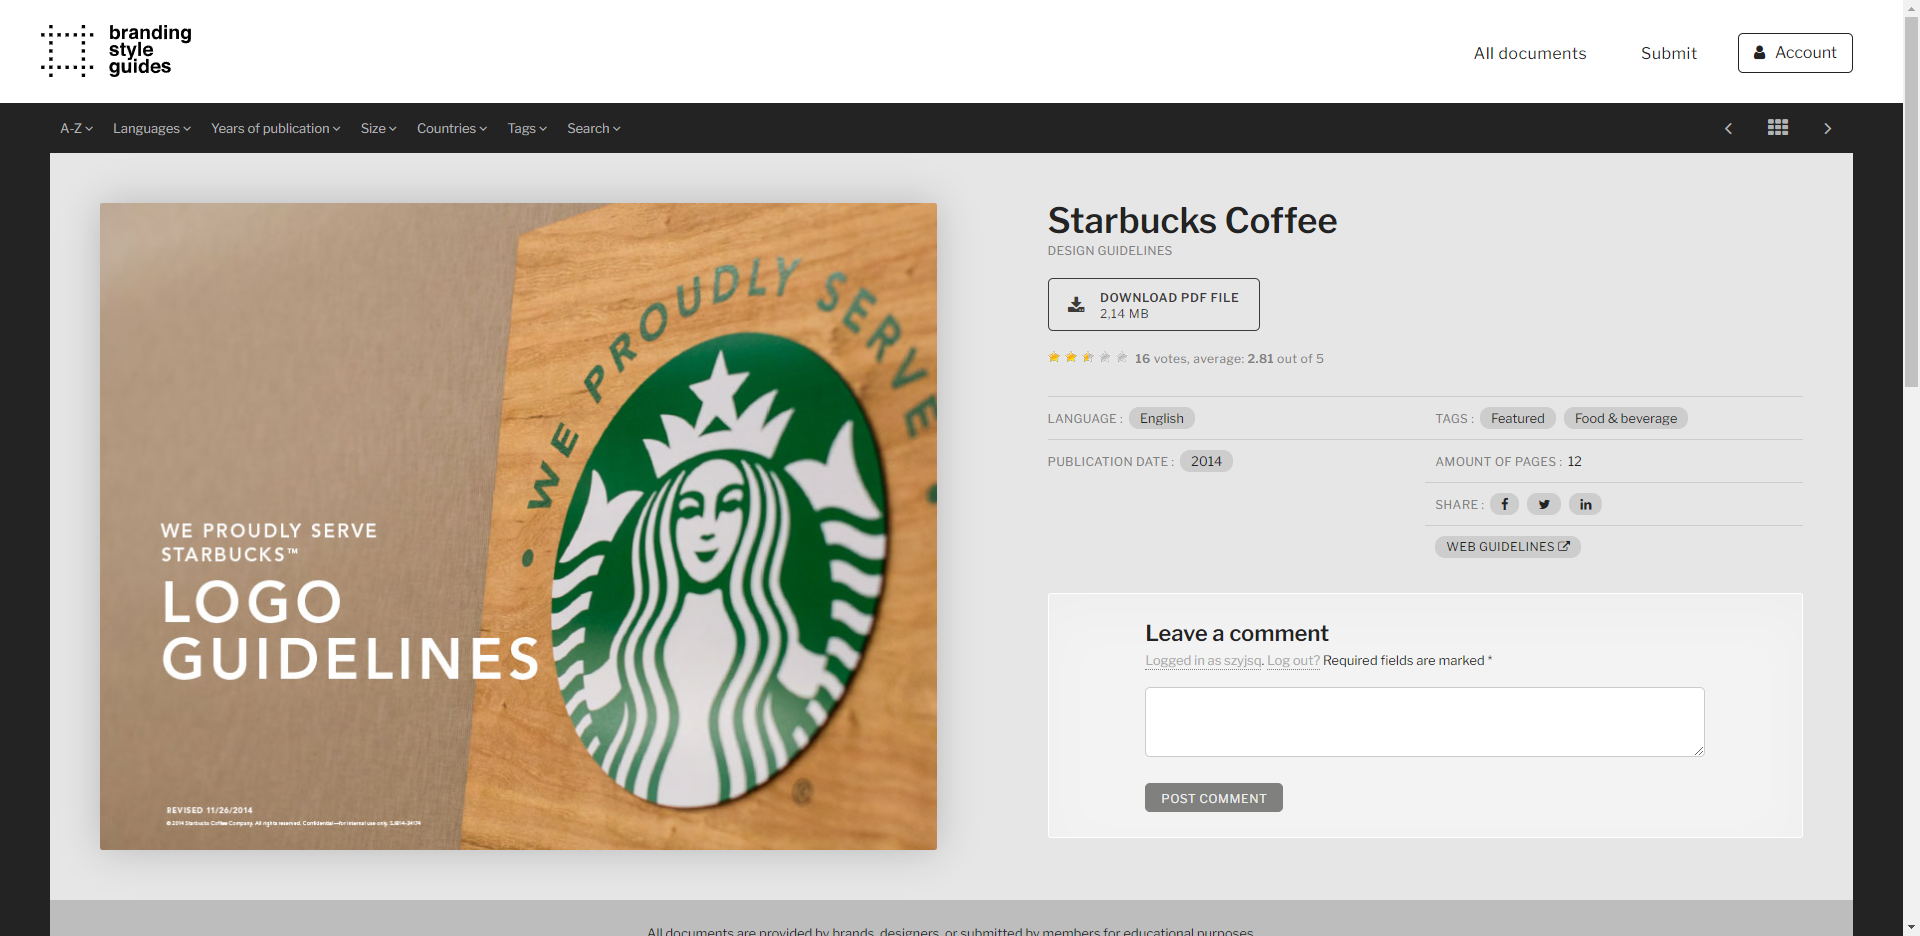The width and height of the screenshot is (1920, 936).
Task: Open All documents page
Action: [1529, 53]
